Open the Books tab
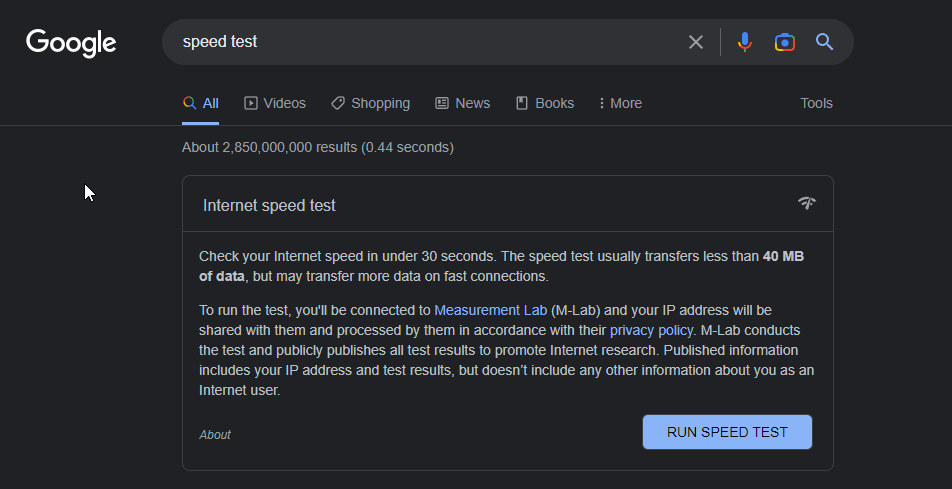 (545, 103)
